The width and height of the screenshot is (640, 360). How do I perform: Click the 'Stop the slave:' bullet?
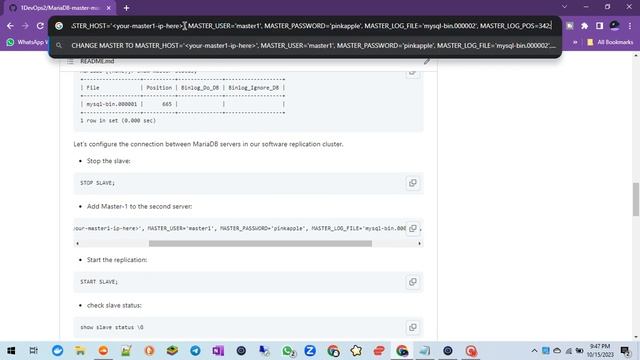pyautogui.click(x=108, y=161)
